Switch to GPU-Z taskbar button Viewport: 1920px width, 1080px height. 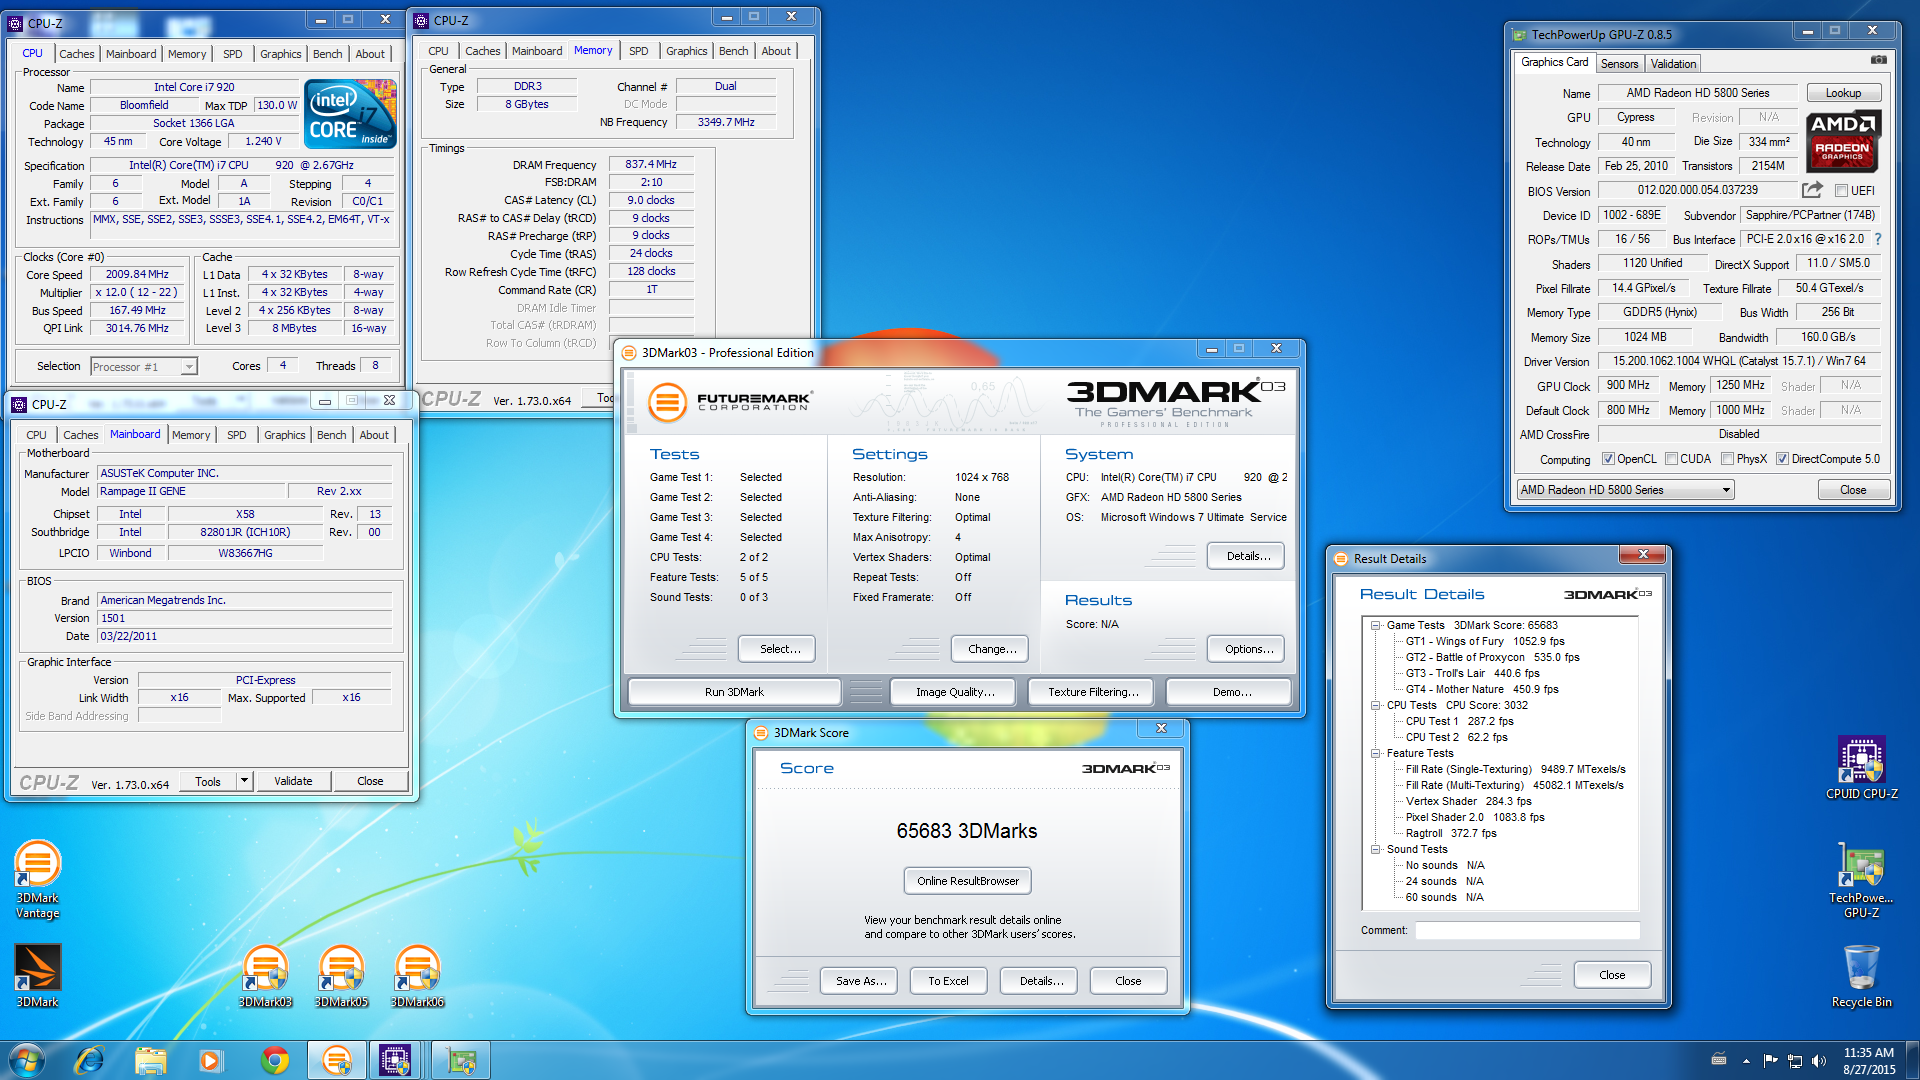(x=460, y=1060)
